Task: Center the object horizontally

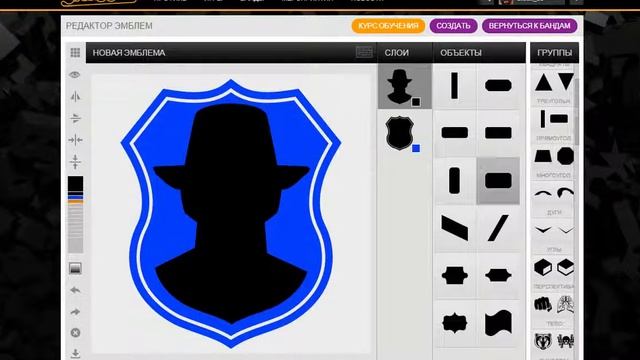Action: click(75, 140)
